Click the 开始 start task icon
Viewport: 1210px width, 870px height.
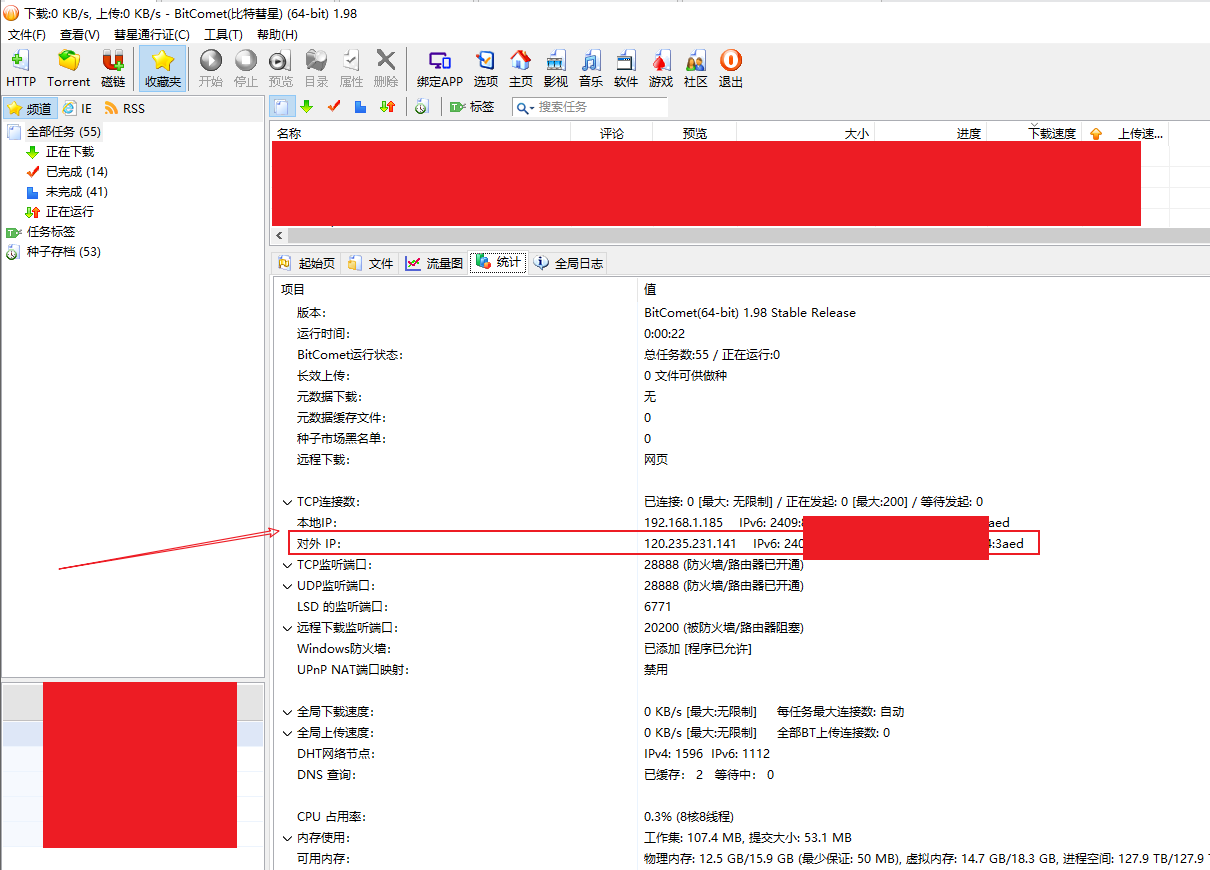pyautogui.click(x=210, y=68)
